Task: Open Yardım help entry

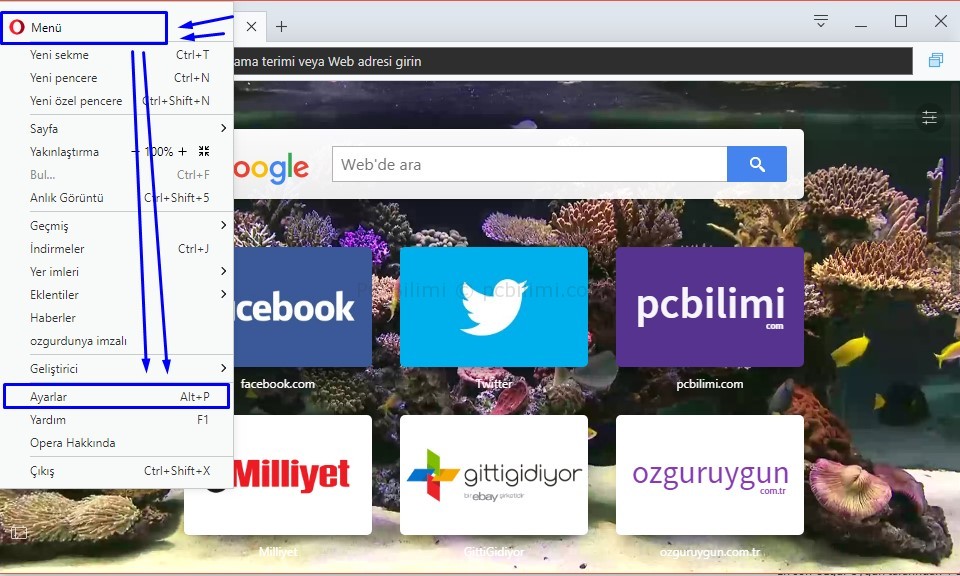Action: [x=116, y=420]
